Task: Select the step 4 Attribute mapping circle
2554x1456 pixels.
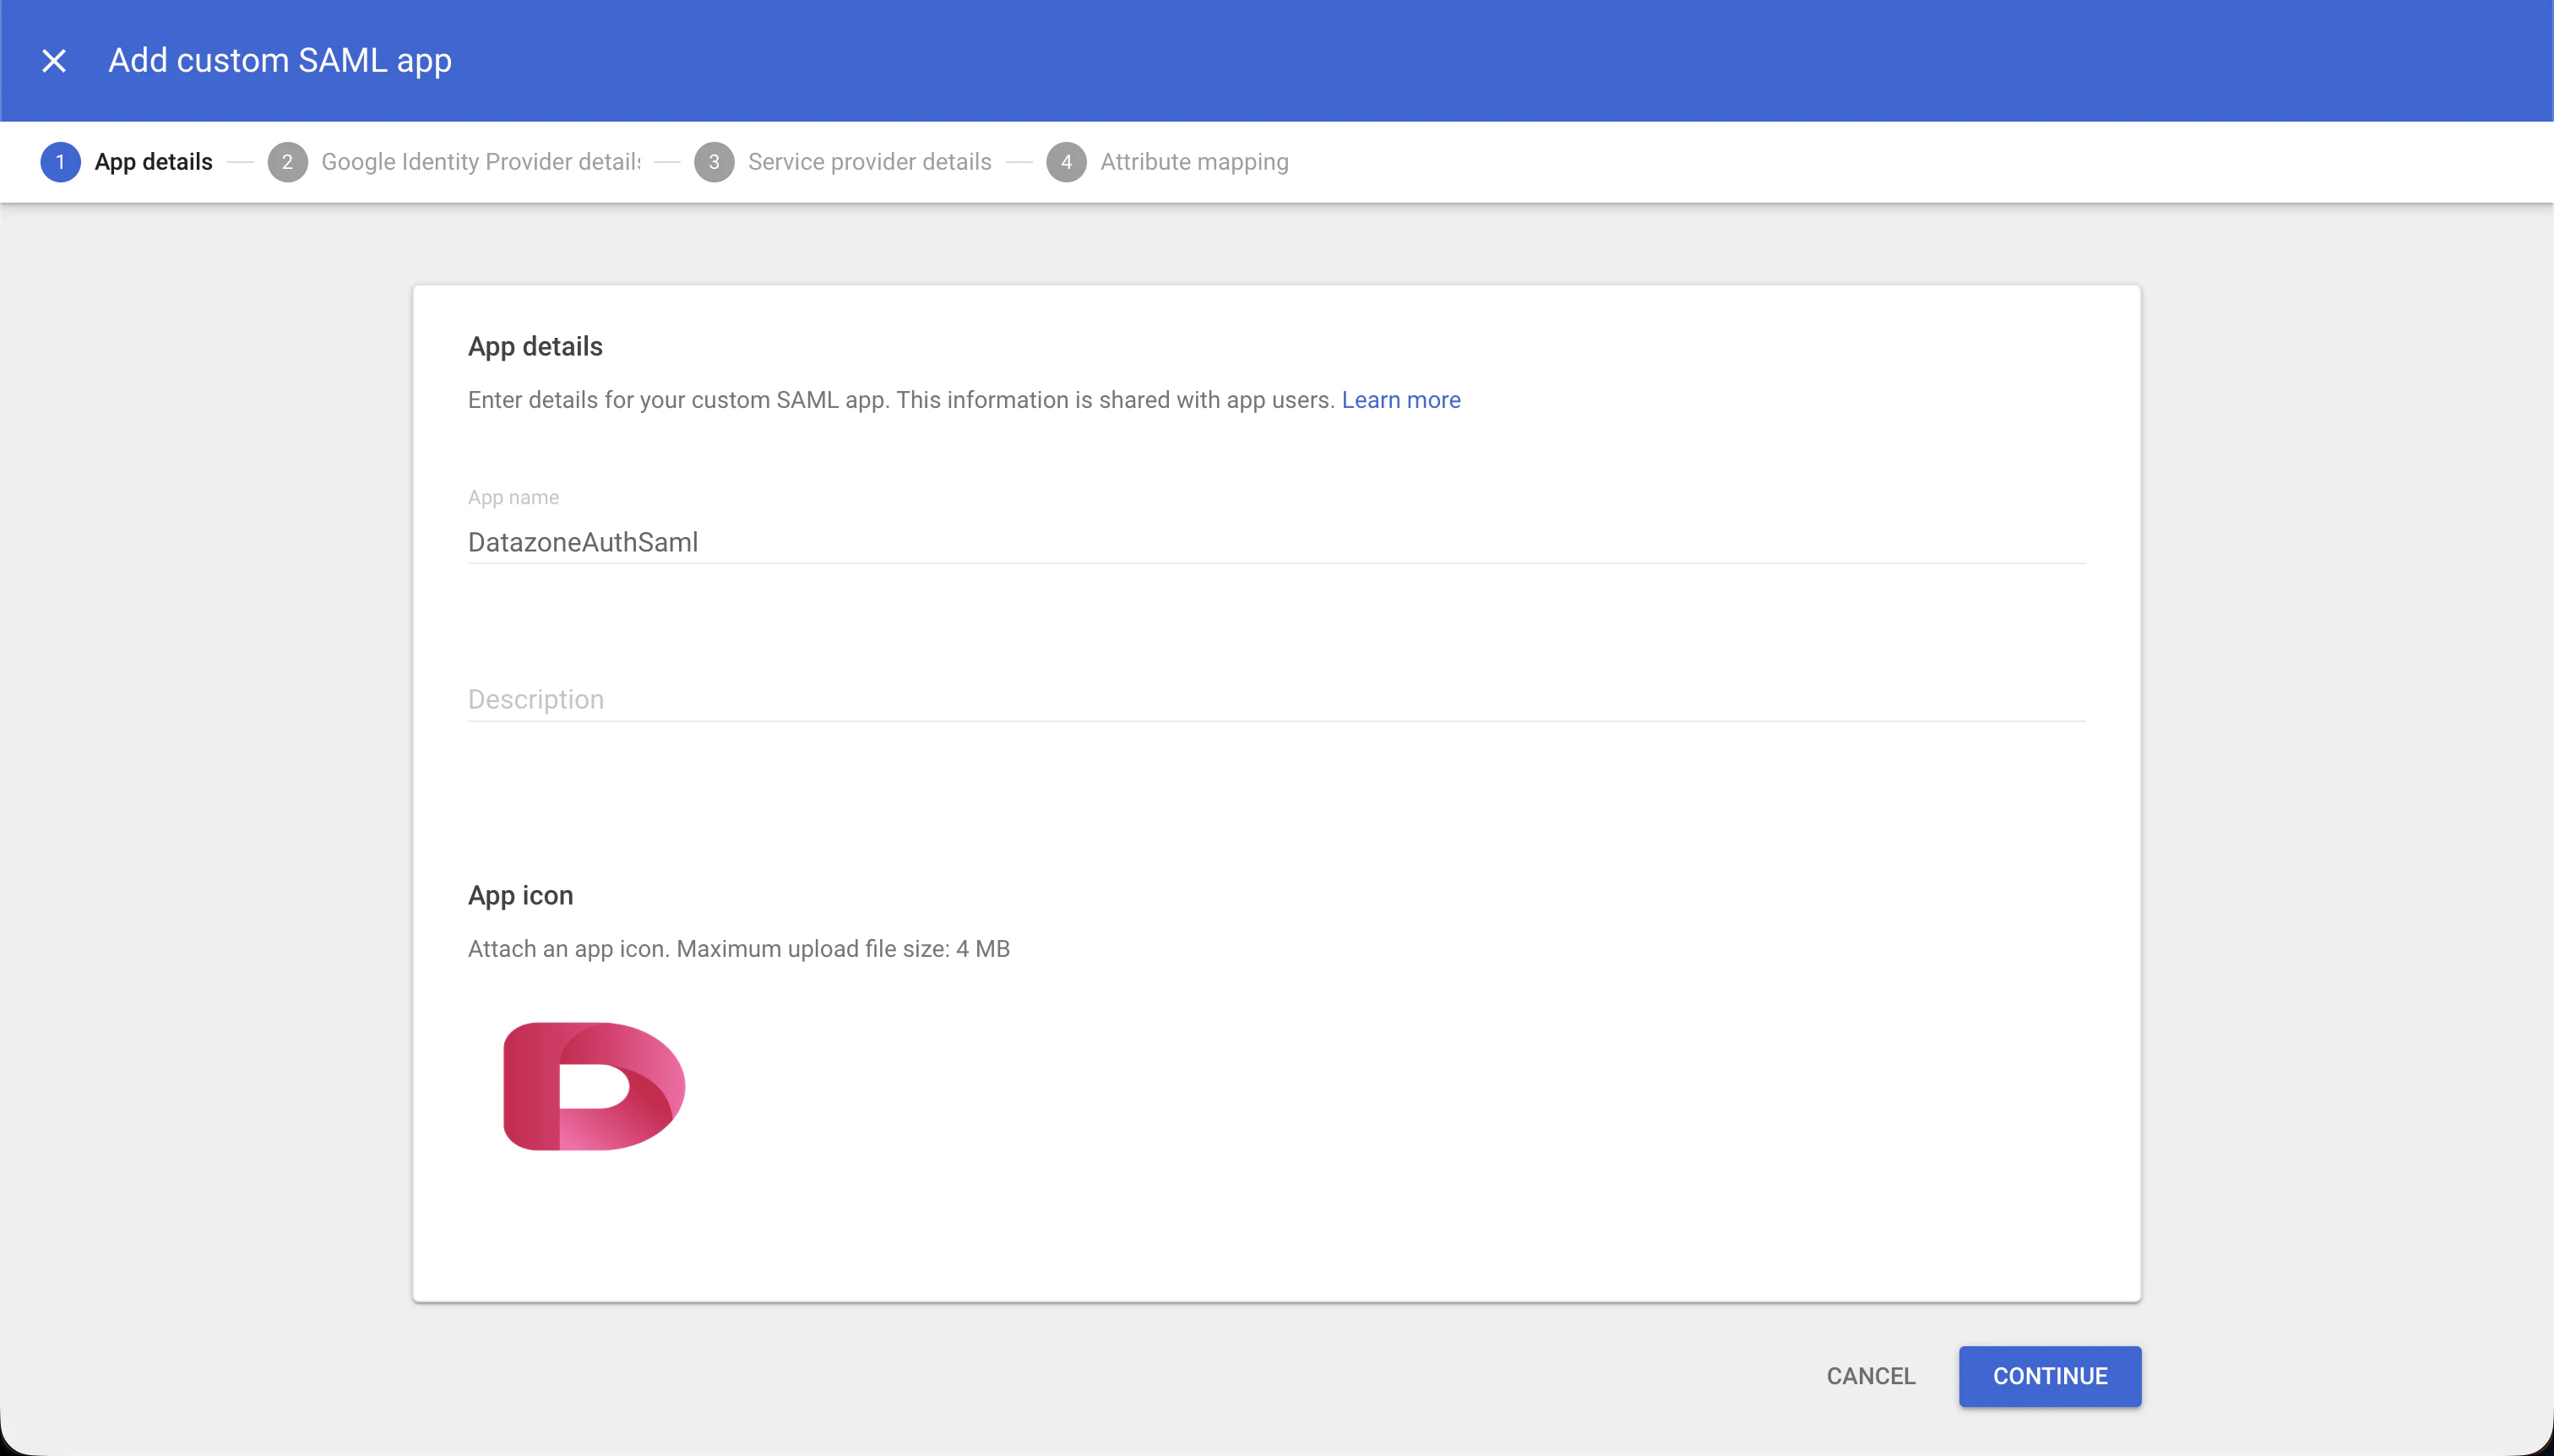Action: click(x=1066, y=161)
